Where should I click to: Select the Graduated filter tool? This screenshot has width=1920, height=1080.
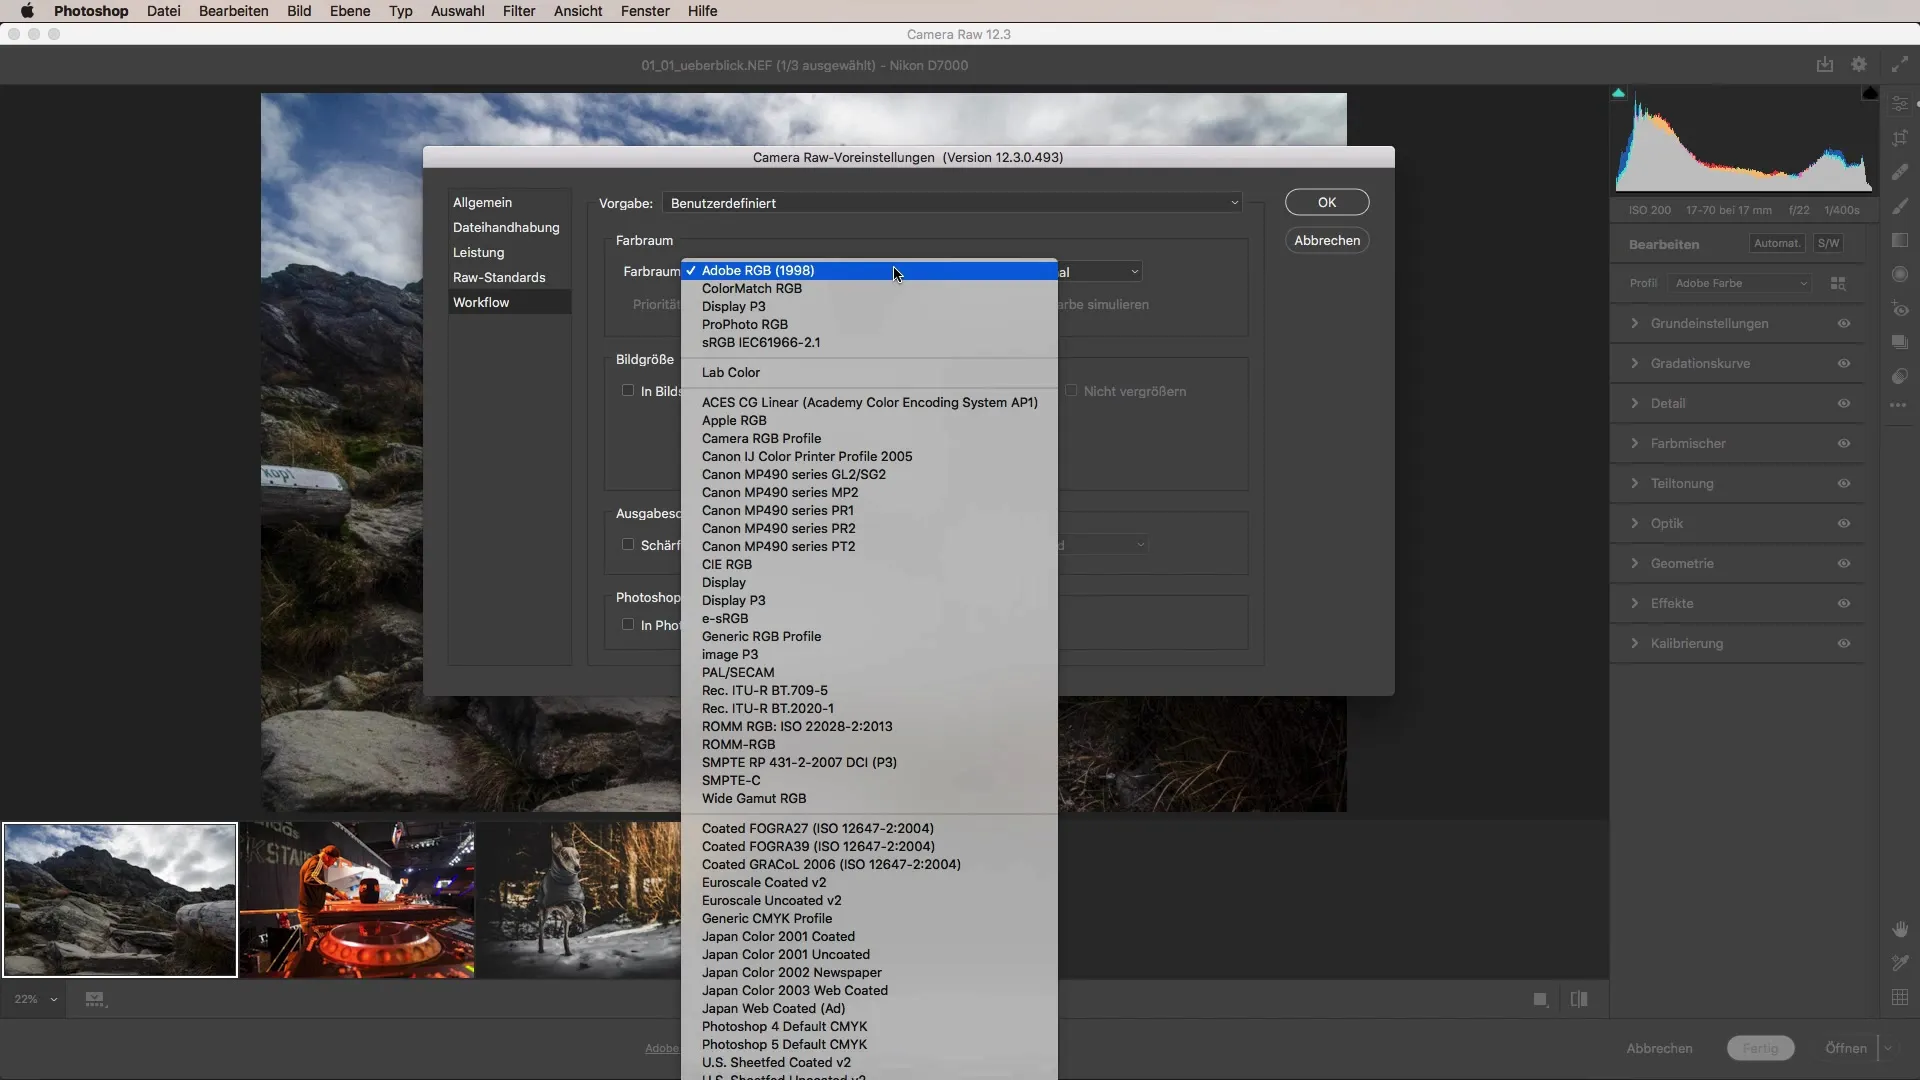pyautogui.click(x=1900, y=240)
